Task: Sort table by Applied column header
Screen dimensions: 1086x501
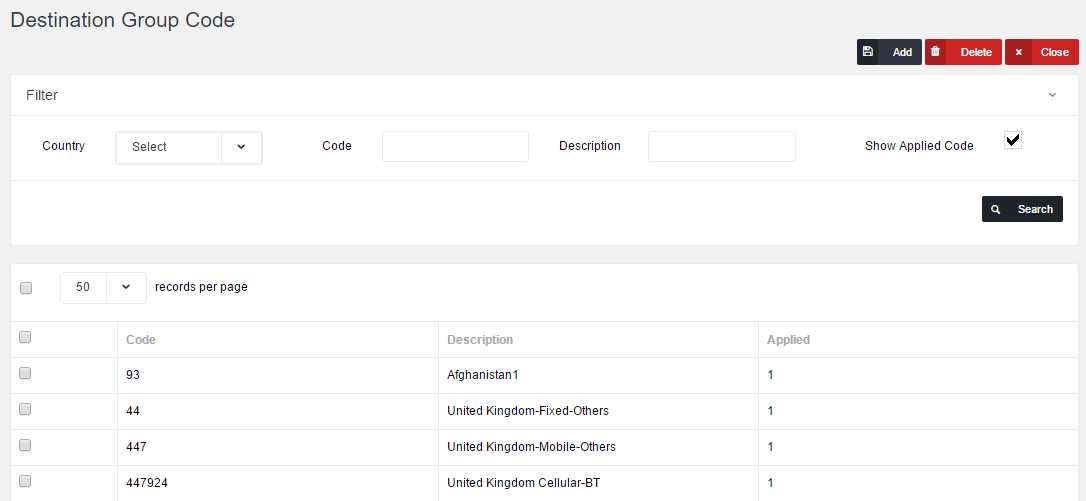Action: (788, 340)
